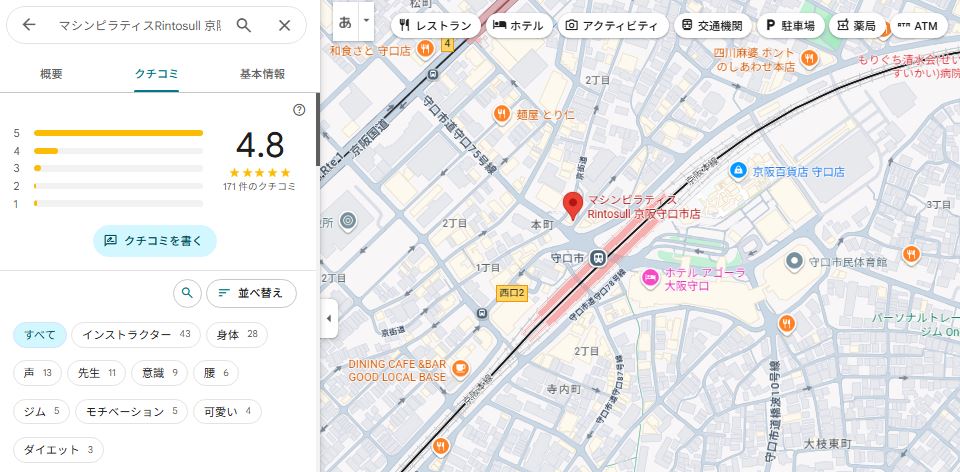This screenshot has height=472, width=960.
Task: Click the magnifier search icon in search box
Action: point(244,25)
